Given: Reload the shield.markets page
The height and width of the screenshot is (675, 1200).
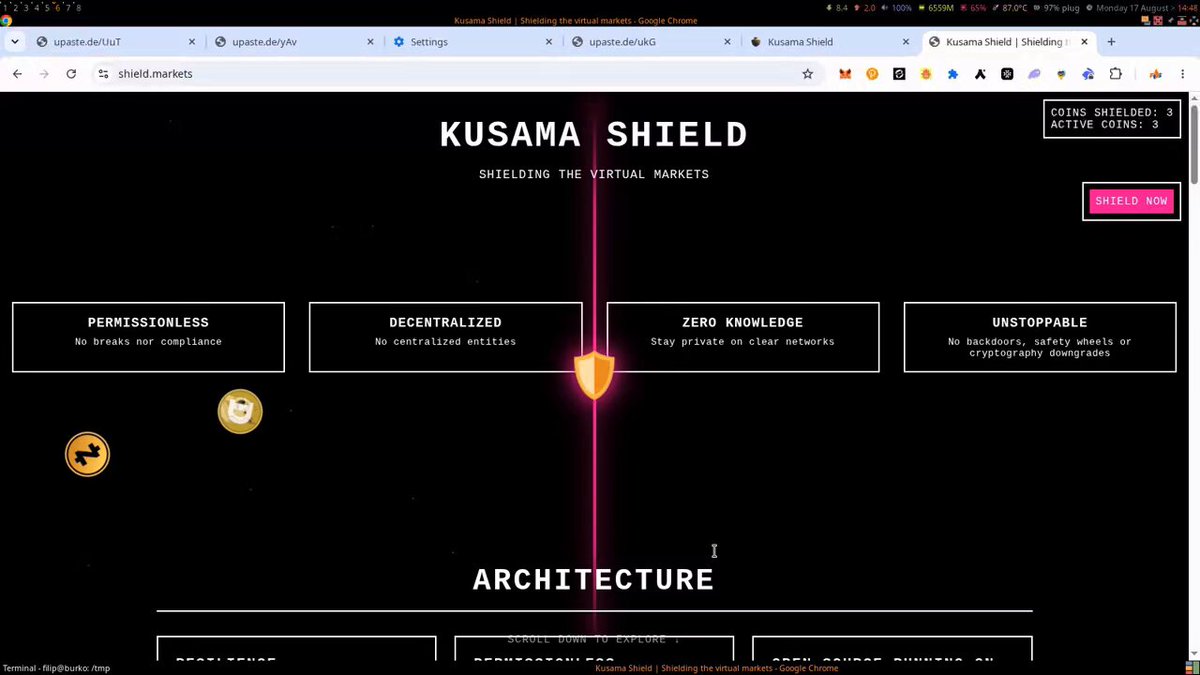Looking at the screenshot, I should (x=71, y=74).
